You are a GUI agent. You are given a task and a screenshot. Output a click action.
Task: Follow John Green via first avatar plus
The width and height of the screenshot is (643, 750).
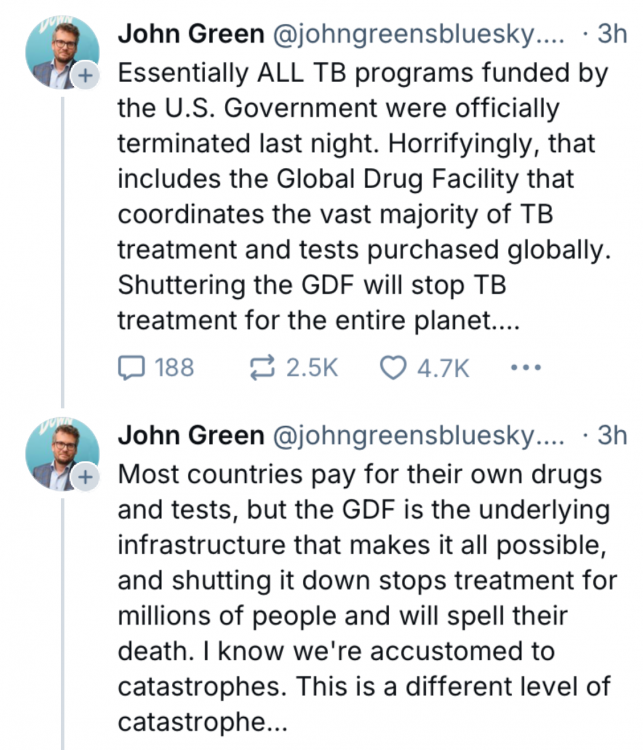pyautogui.click(x=85, y=77)
